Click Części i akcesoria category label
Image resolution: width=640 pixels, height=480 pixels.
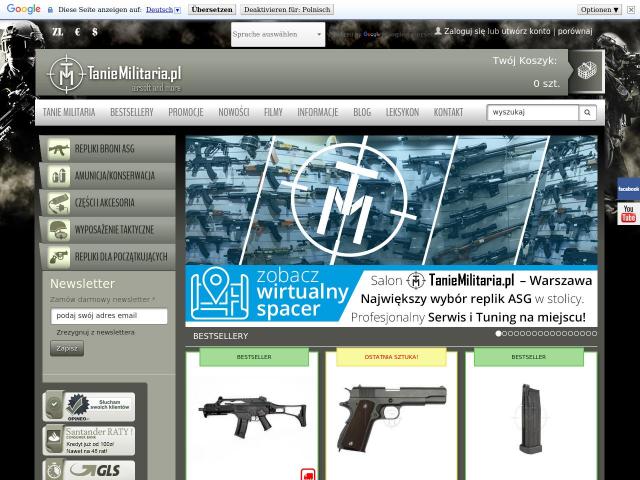click(104, 203)
